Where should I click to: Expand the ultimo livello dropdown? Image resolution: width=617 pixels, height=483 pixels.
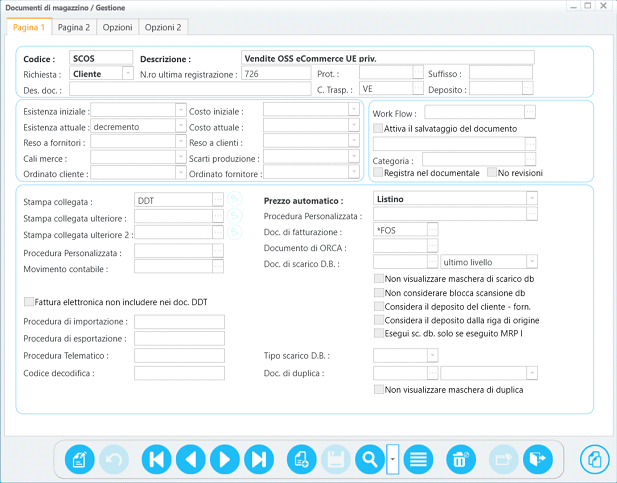pyautogui.click(x=532, y=261)
